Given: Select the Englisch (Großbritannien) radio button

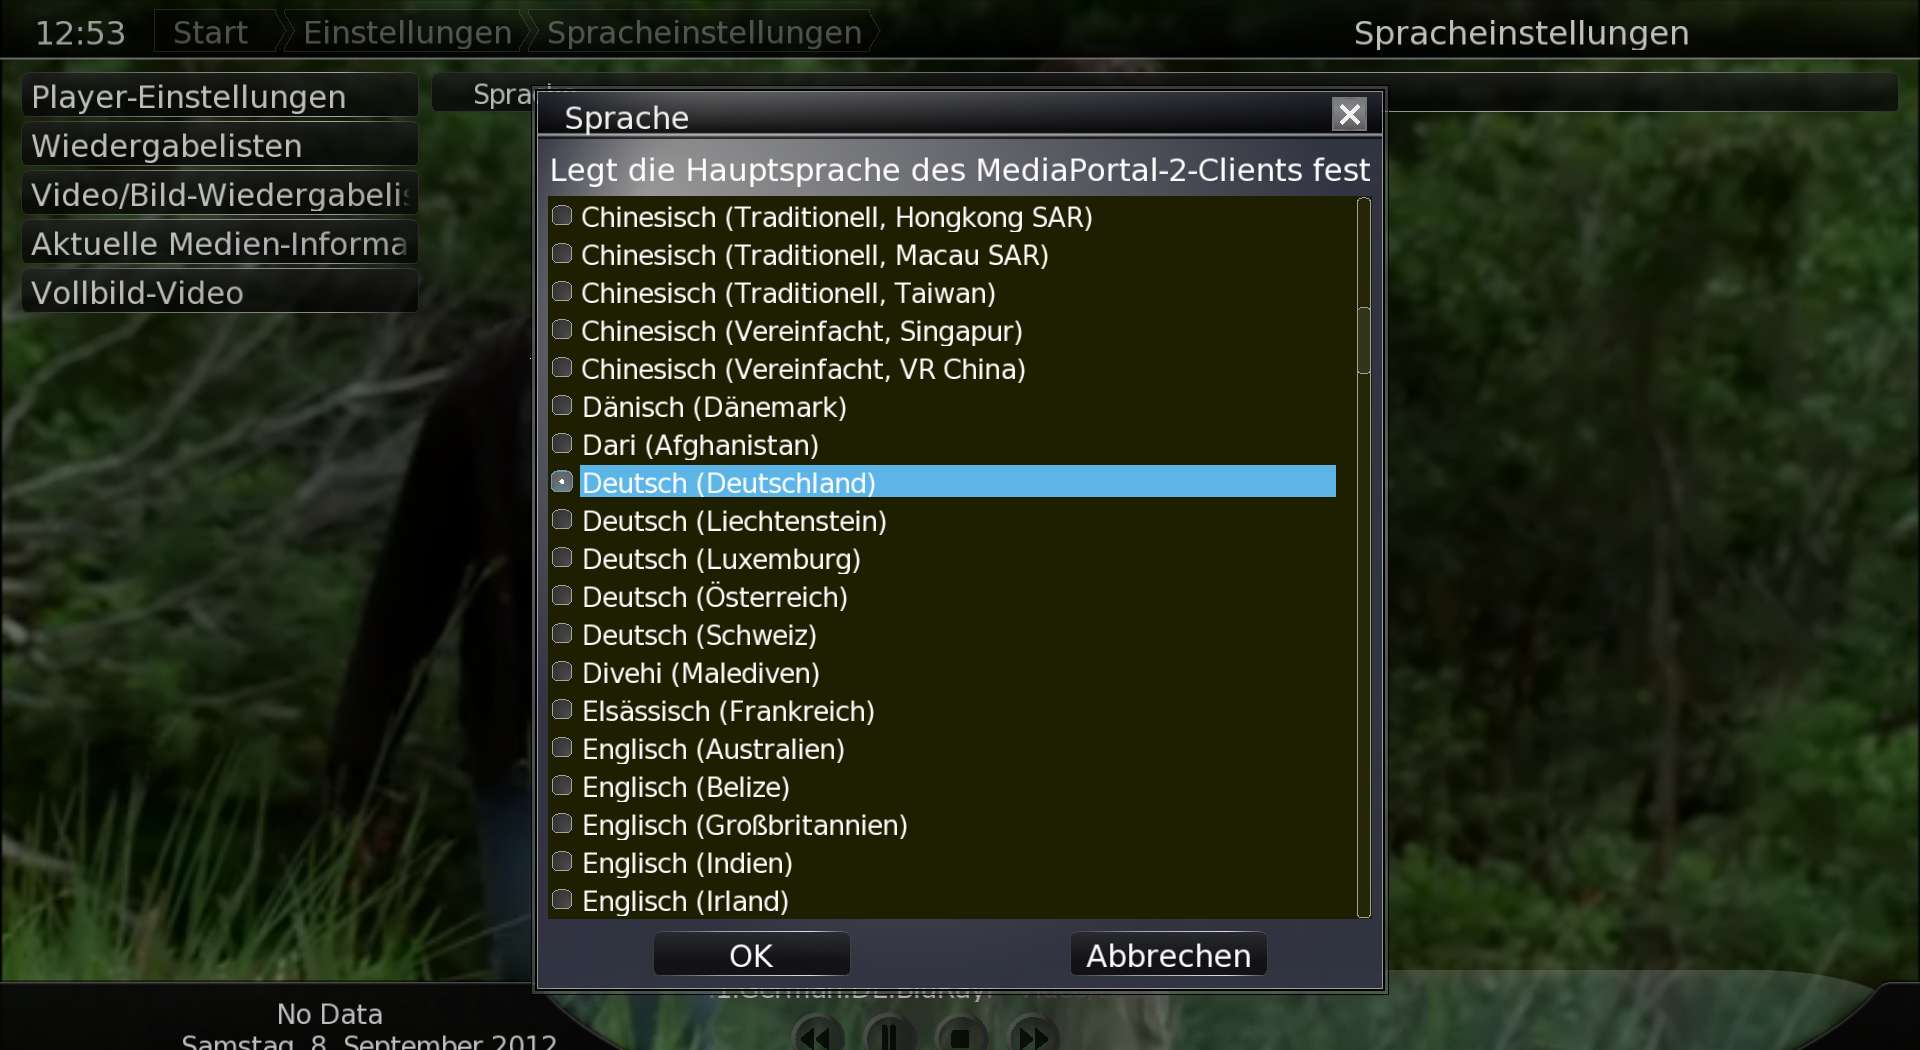Looking at the screenshot, I should (x=562, y=824).
